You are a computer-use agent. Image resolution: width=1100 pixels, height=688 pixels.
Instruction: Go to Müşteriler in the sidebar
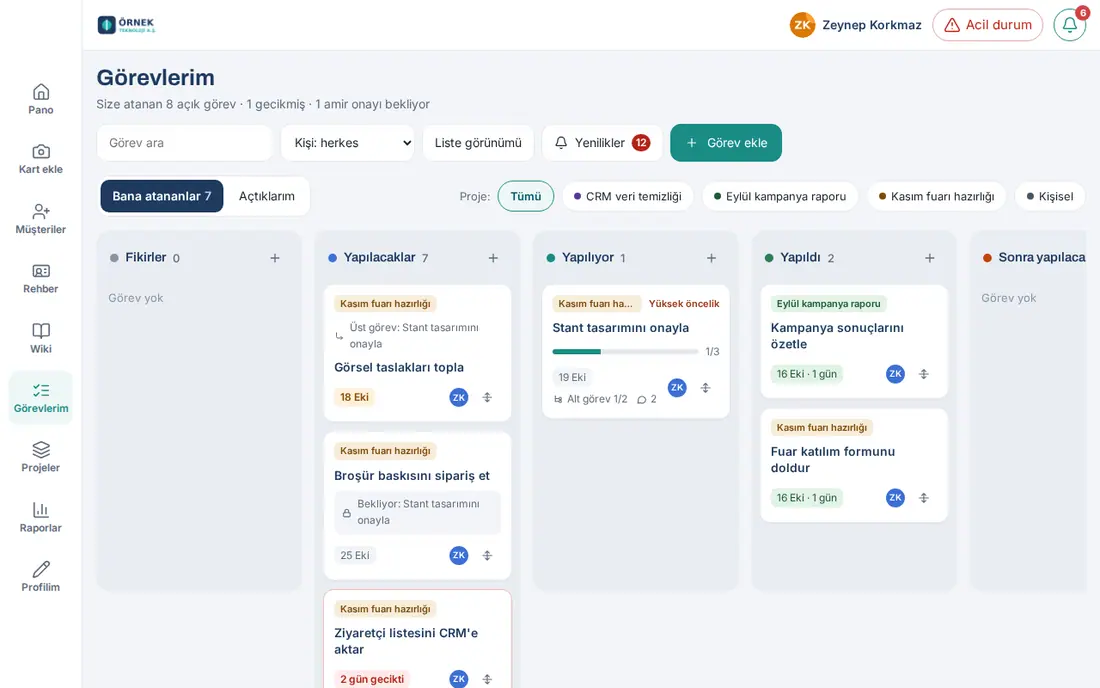41,219
